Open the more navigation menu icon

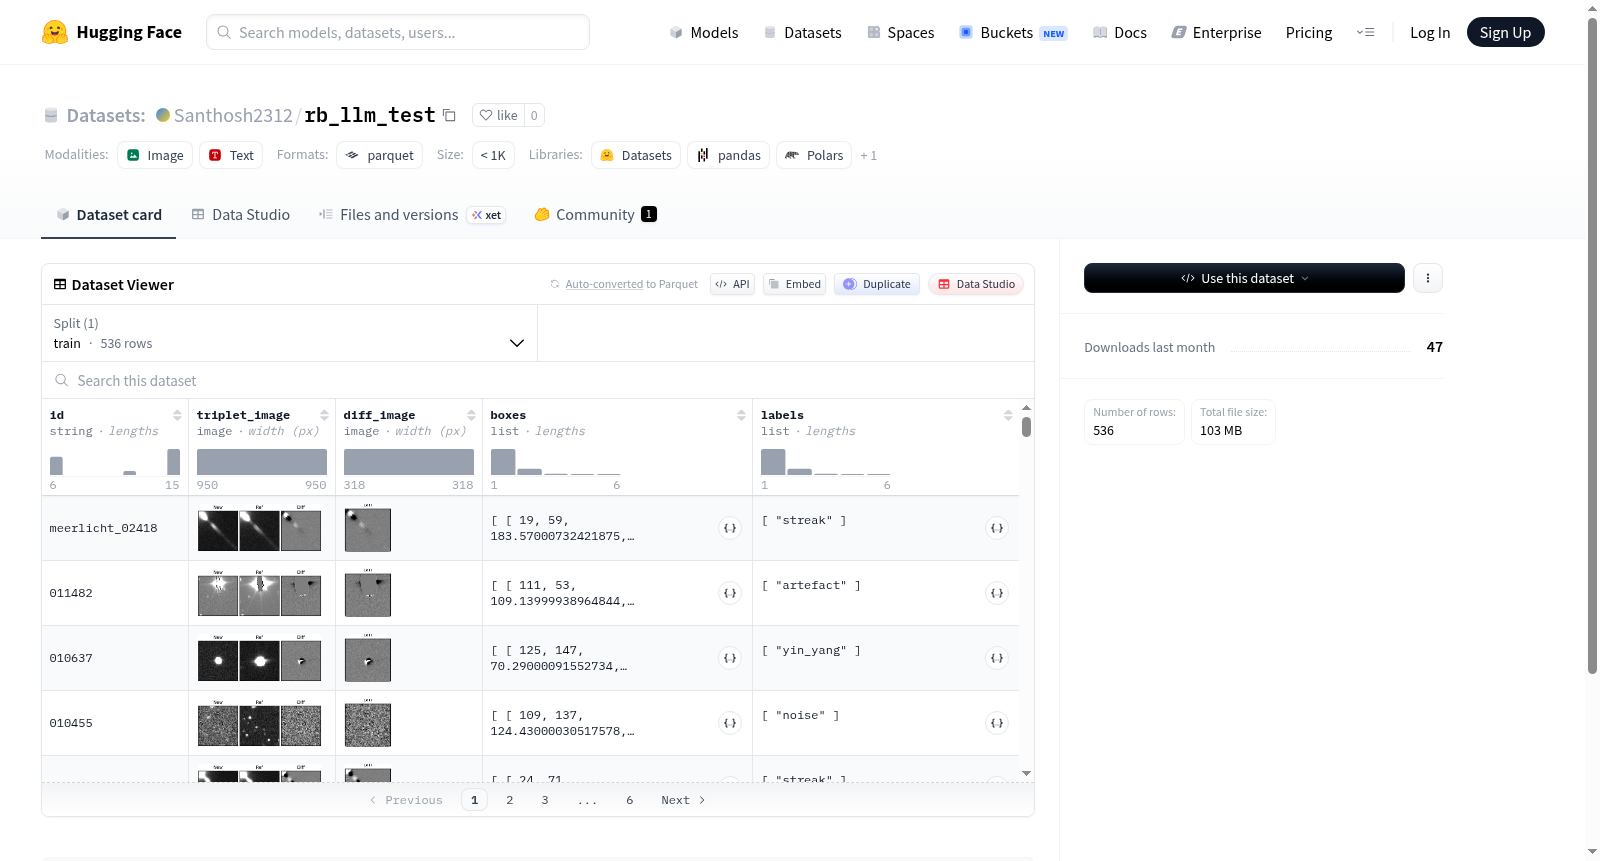1365,32
